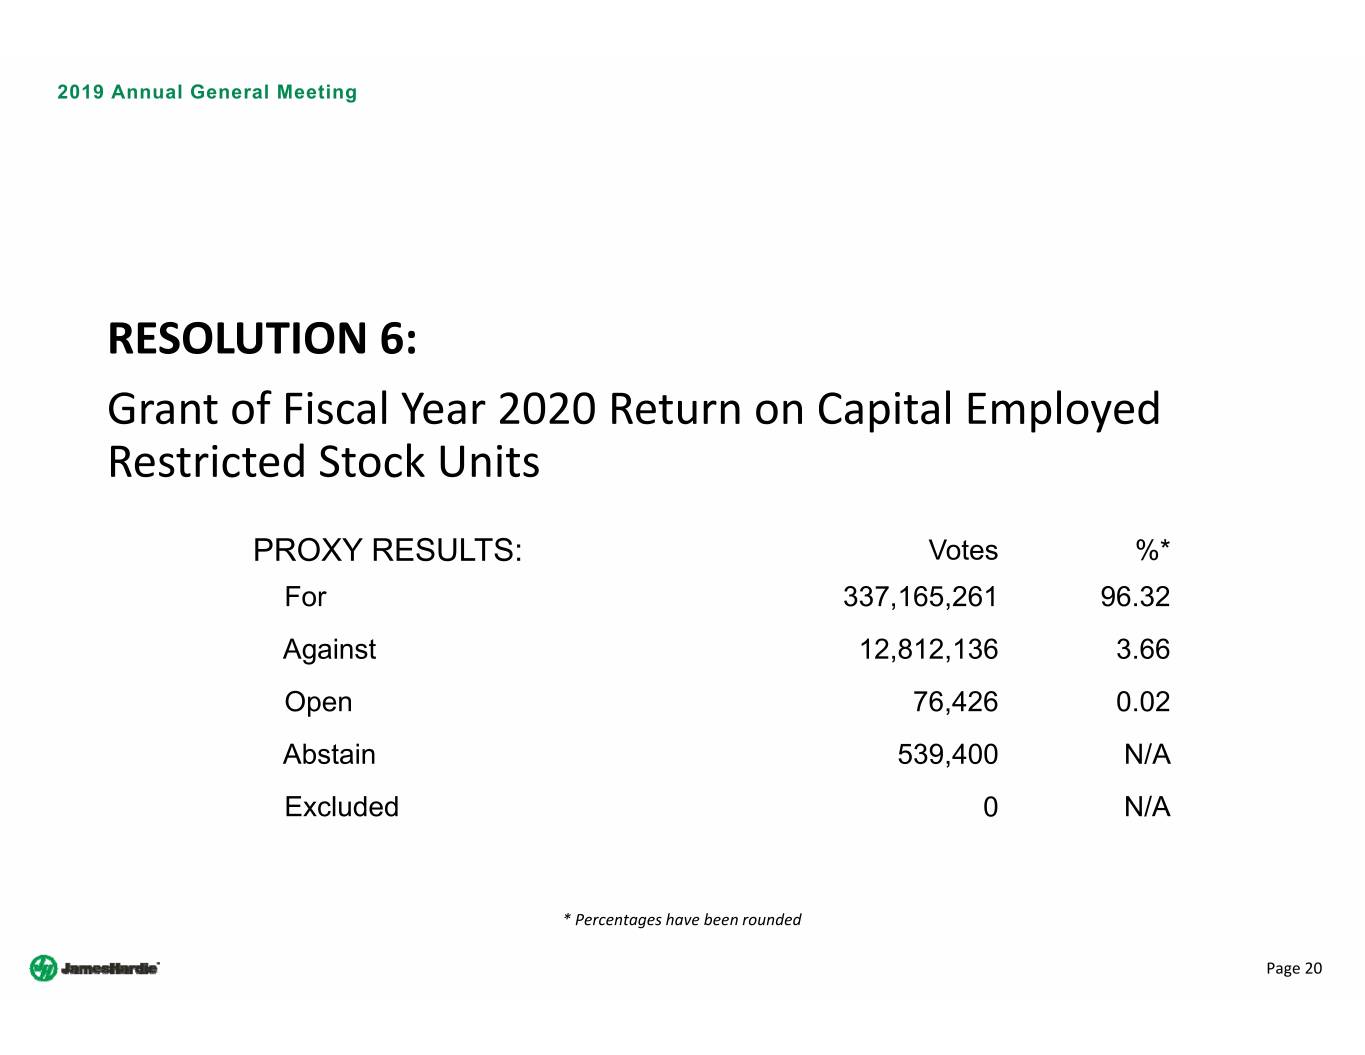Click the 76,426 votes value
Screen dimensions: 1365x1055
[955, 702]
